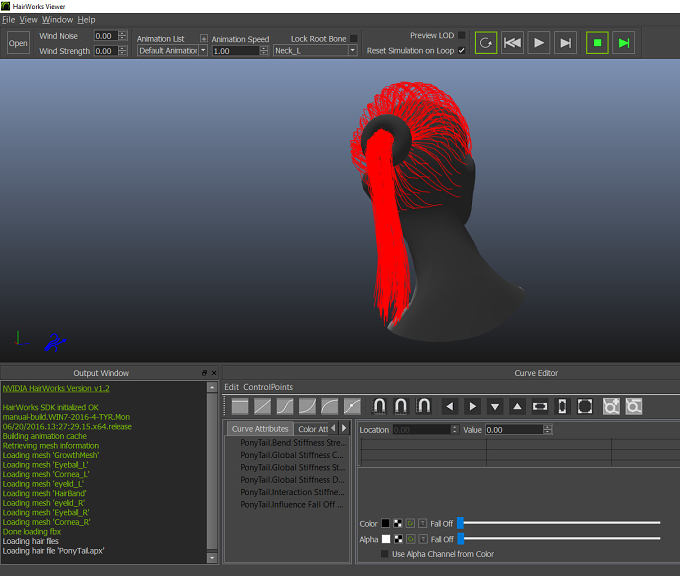Play the animation
This screenshot has height=576, width=680.
click(539, 43)
